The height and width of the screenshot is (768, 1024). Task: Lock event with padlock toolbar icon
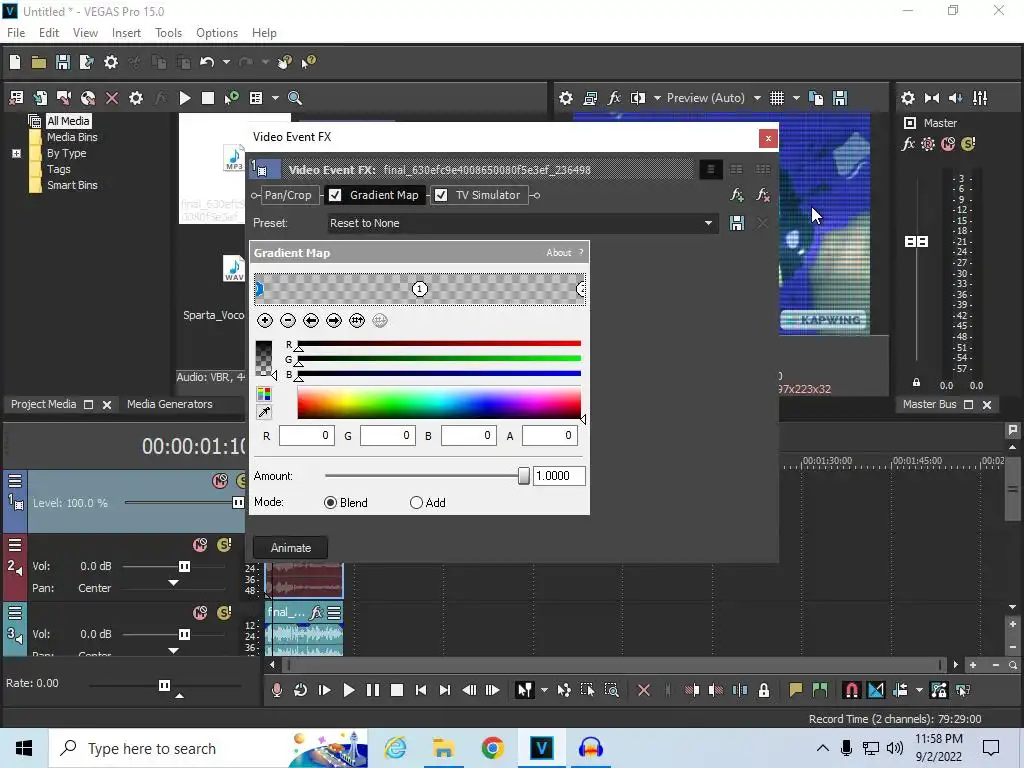click(x=763, y=690)
